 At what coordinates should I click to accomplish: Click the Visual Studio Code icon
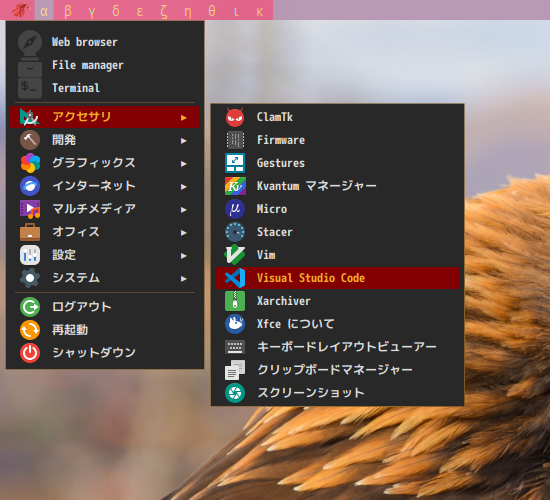[x=235, y=278]
